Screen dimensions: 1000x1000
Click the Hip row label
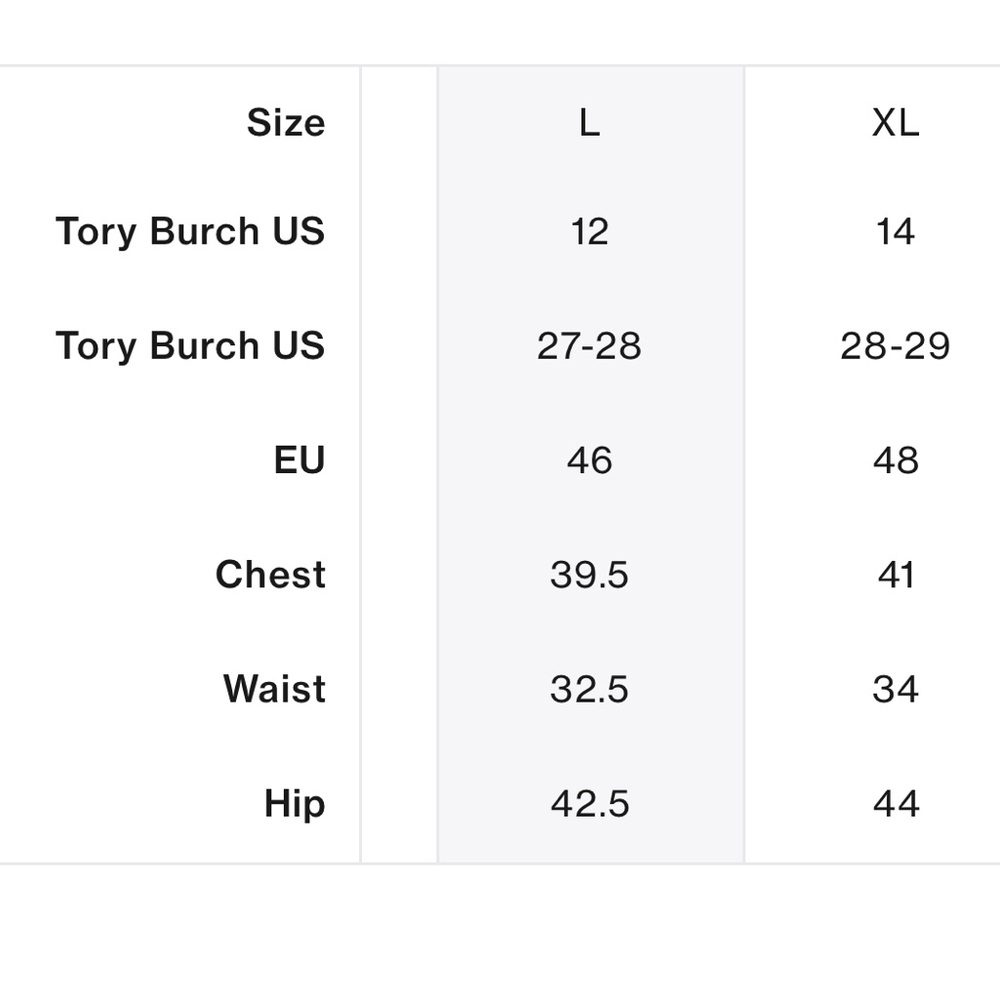click(294, 803)
